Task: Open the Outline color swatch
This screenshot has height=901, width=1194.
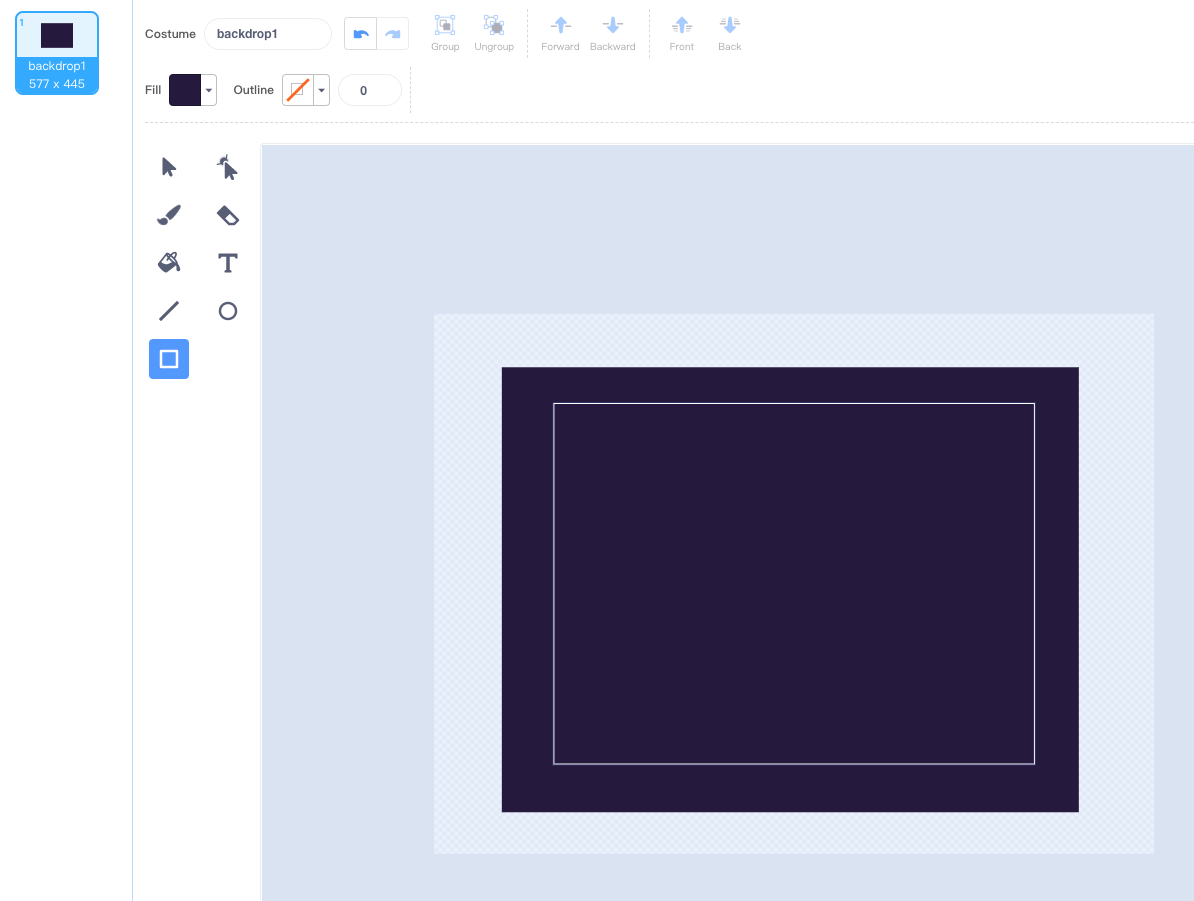Action: (x=298, y=90)
